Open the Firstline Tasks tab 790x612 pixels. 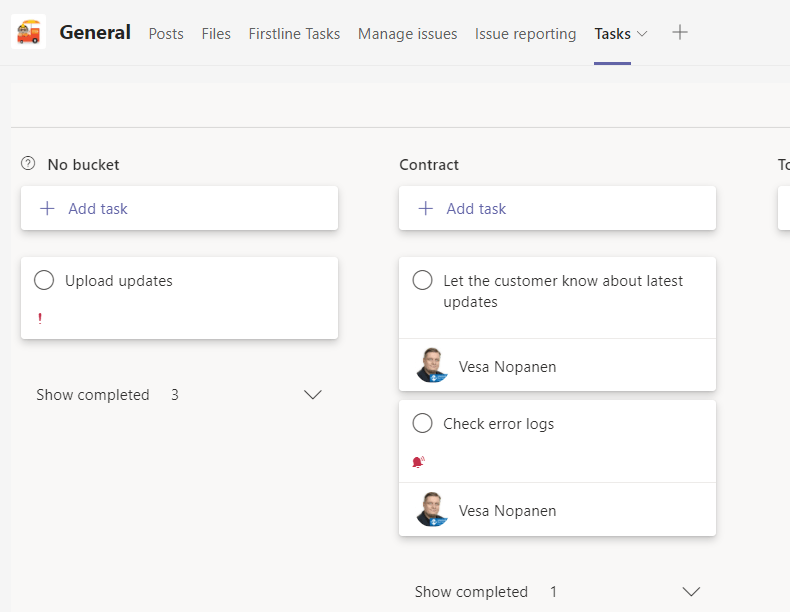(x=294, y=34)
